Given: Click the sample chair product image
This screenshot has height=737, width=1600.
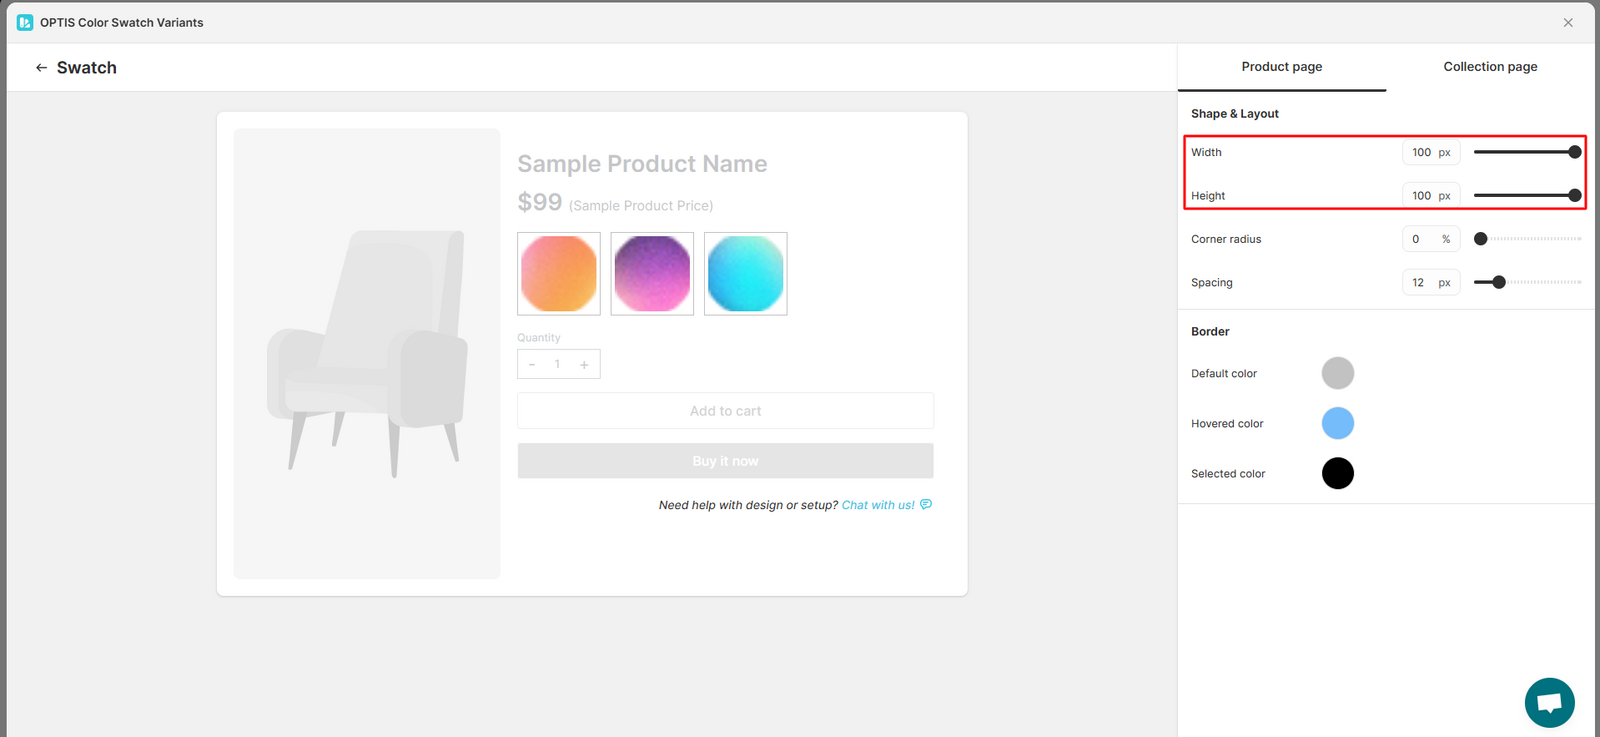Looking at the screenshot, I should pyautogui.click(x=367, y=354).
